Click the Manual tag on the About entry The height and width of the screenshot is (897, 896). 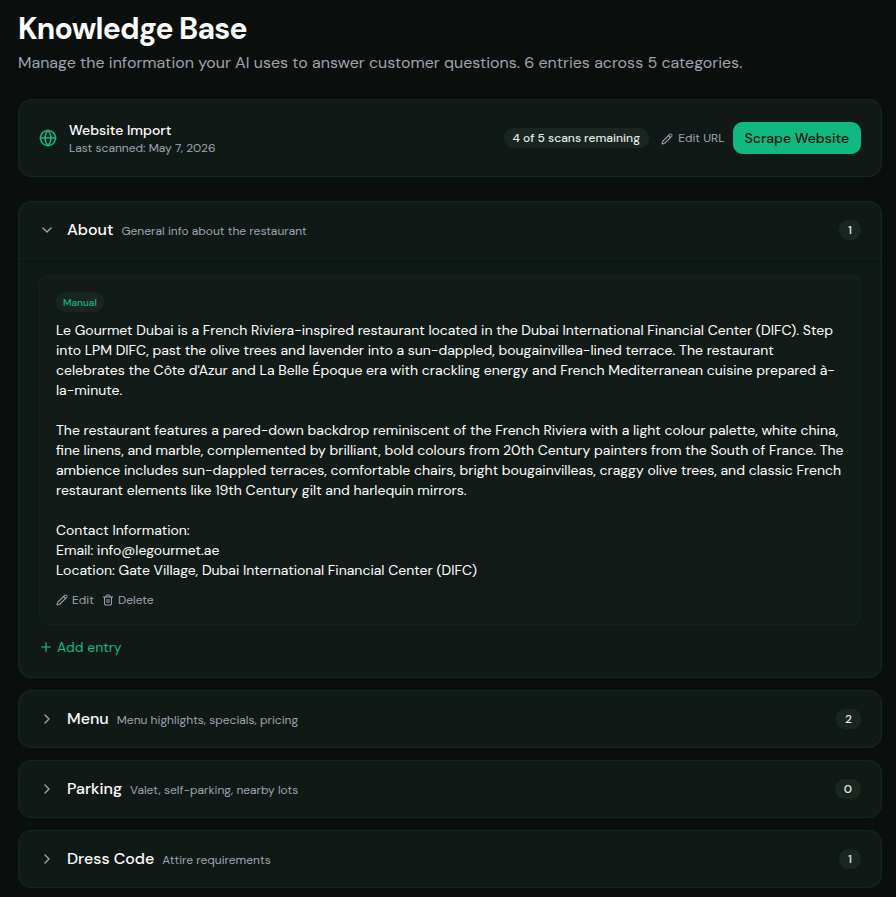click(80, 303)
